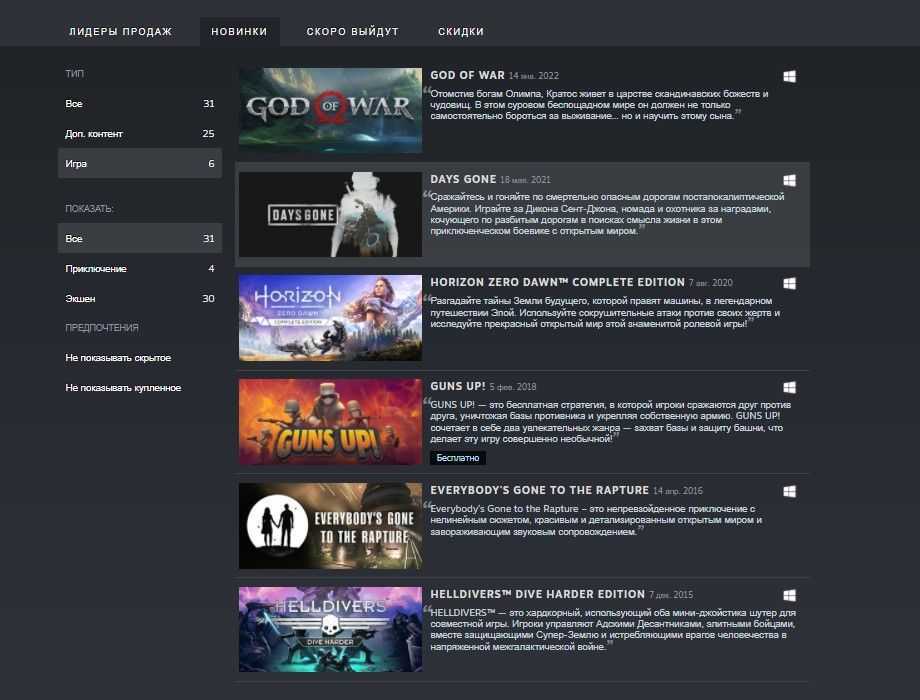Image resolution: width=920 pixels, height=700 pixels.
Task: Click the ТИП section heading
Action: pos(75,74)
